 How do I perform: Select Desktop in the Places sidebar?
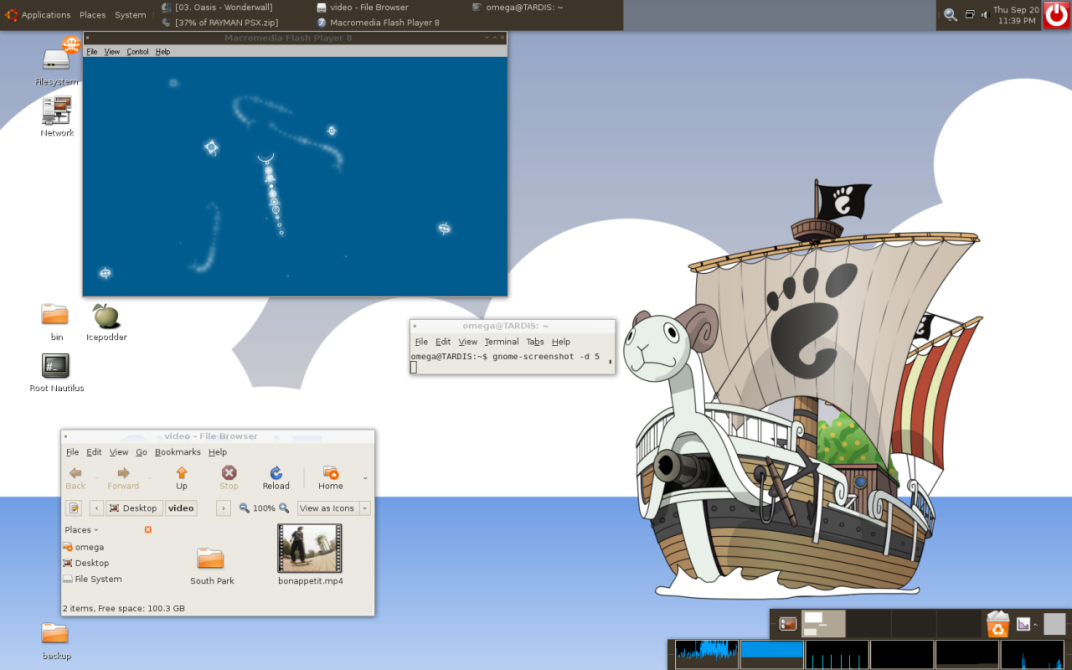coord(86,563)
